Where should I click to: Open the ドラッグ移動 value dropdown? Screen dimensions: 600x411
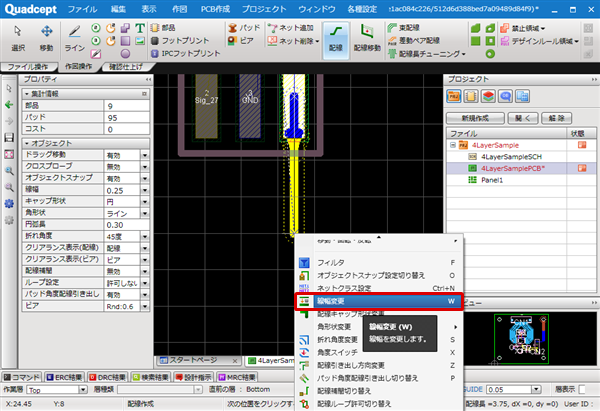coord(145,155)
